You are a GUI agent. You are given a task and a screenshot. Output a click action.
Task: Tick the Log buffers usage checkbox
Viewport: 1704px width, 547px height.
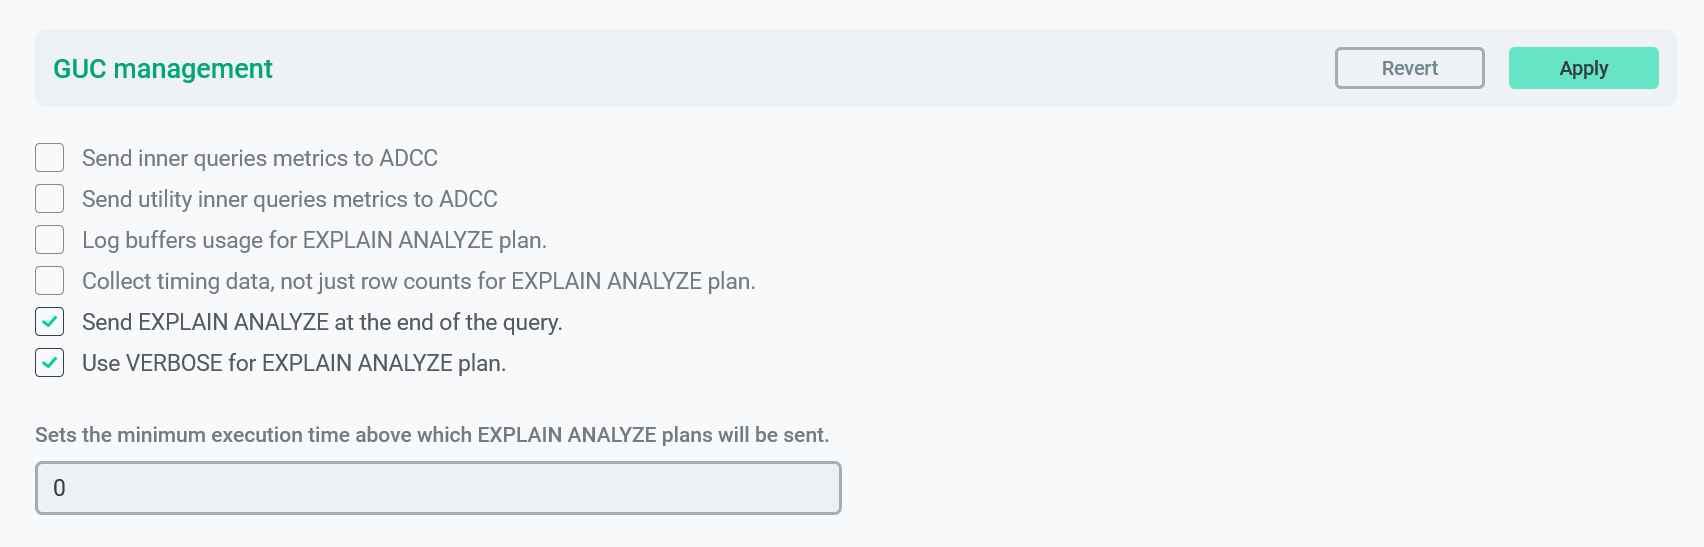coord(49,240)
